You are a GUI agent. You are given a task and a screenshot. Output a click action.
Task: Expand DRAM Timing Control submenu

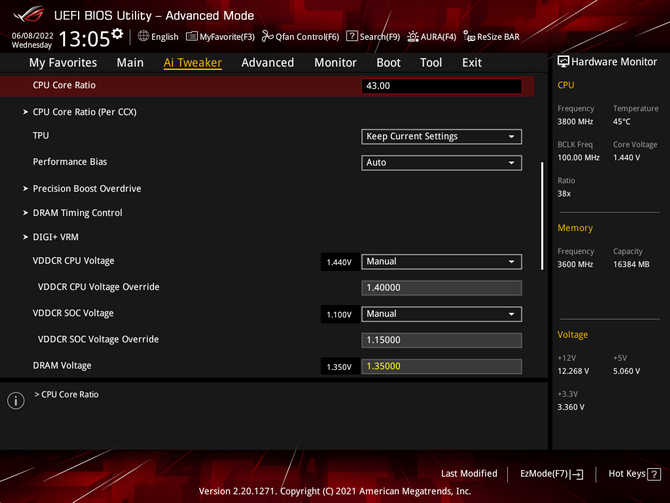(77, 213)
